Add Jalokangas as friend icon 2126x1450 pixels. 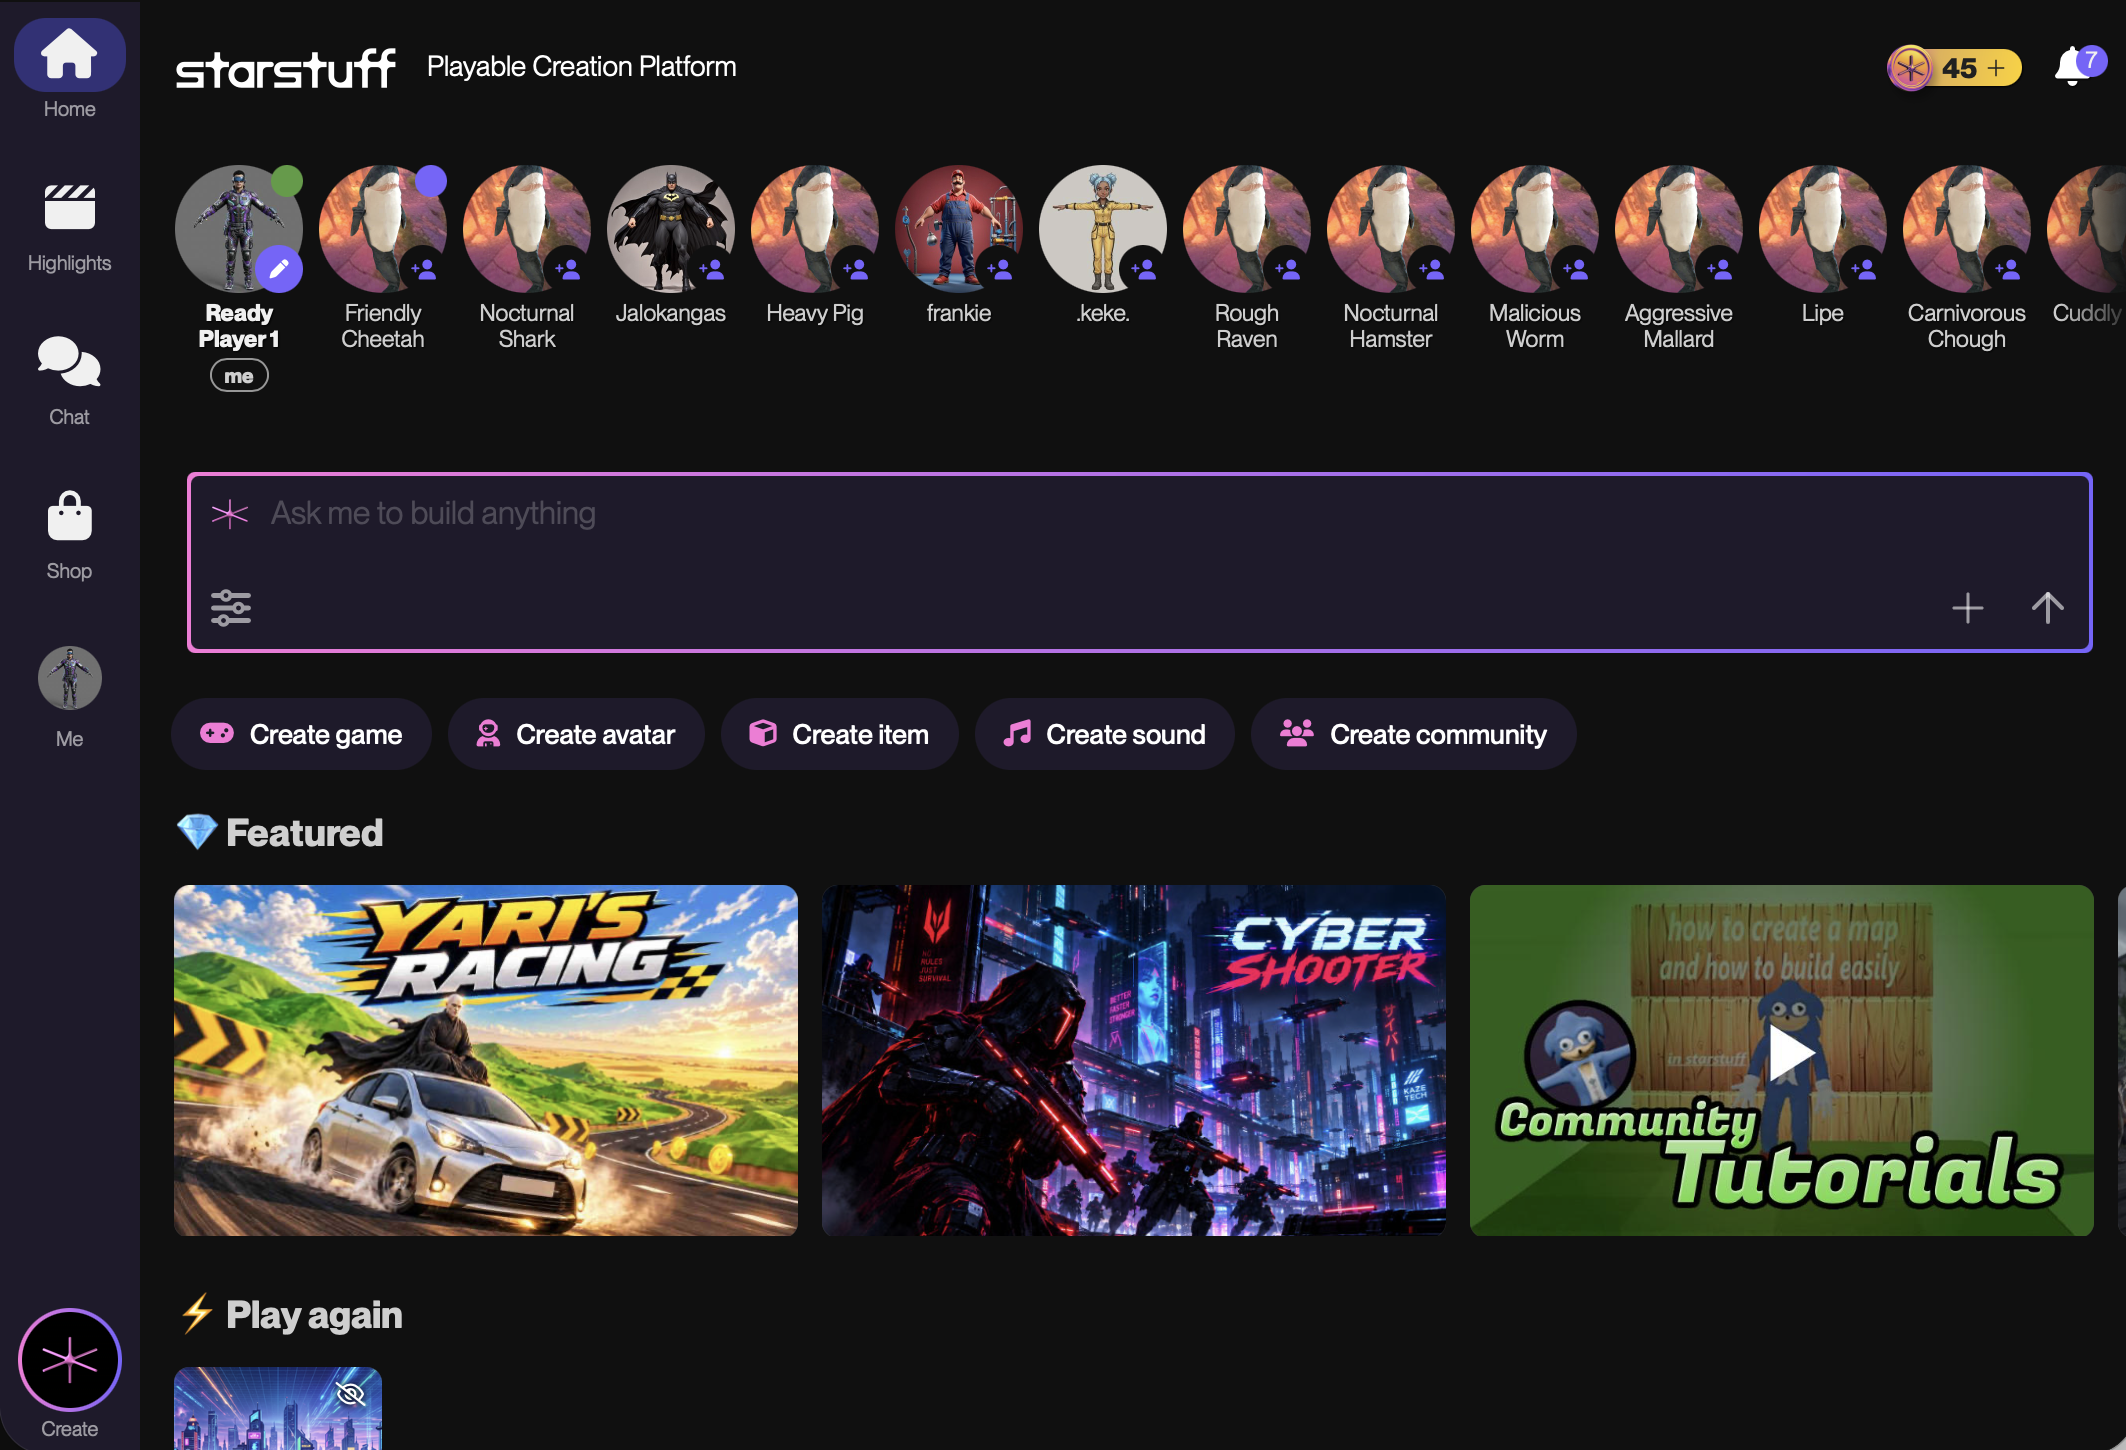[x=711, y=269]
